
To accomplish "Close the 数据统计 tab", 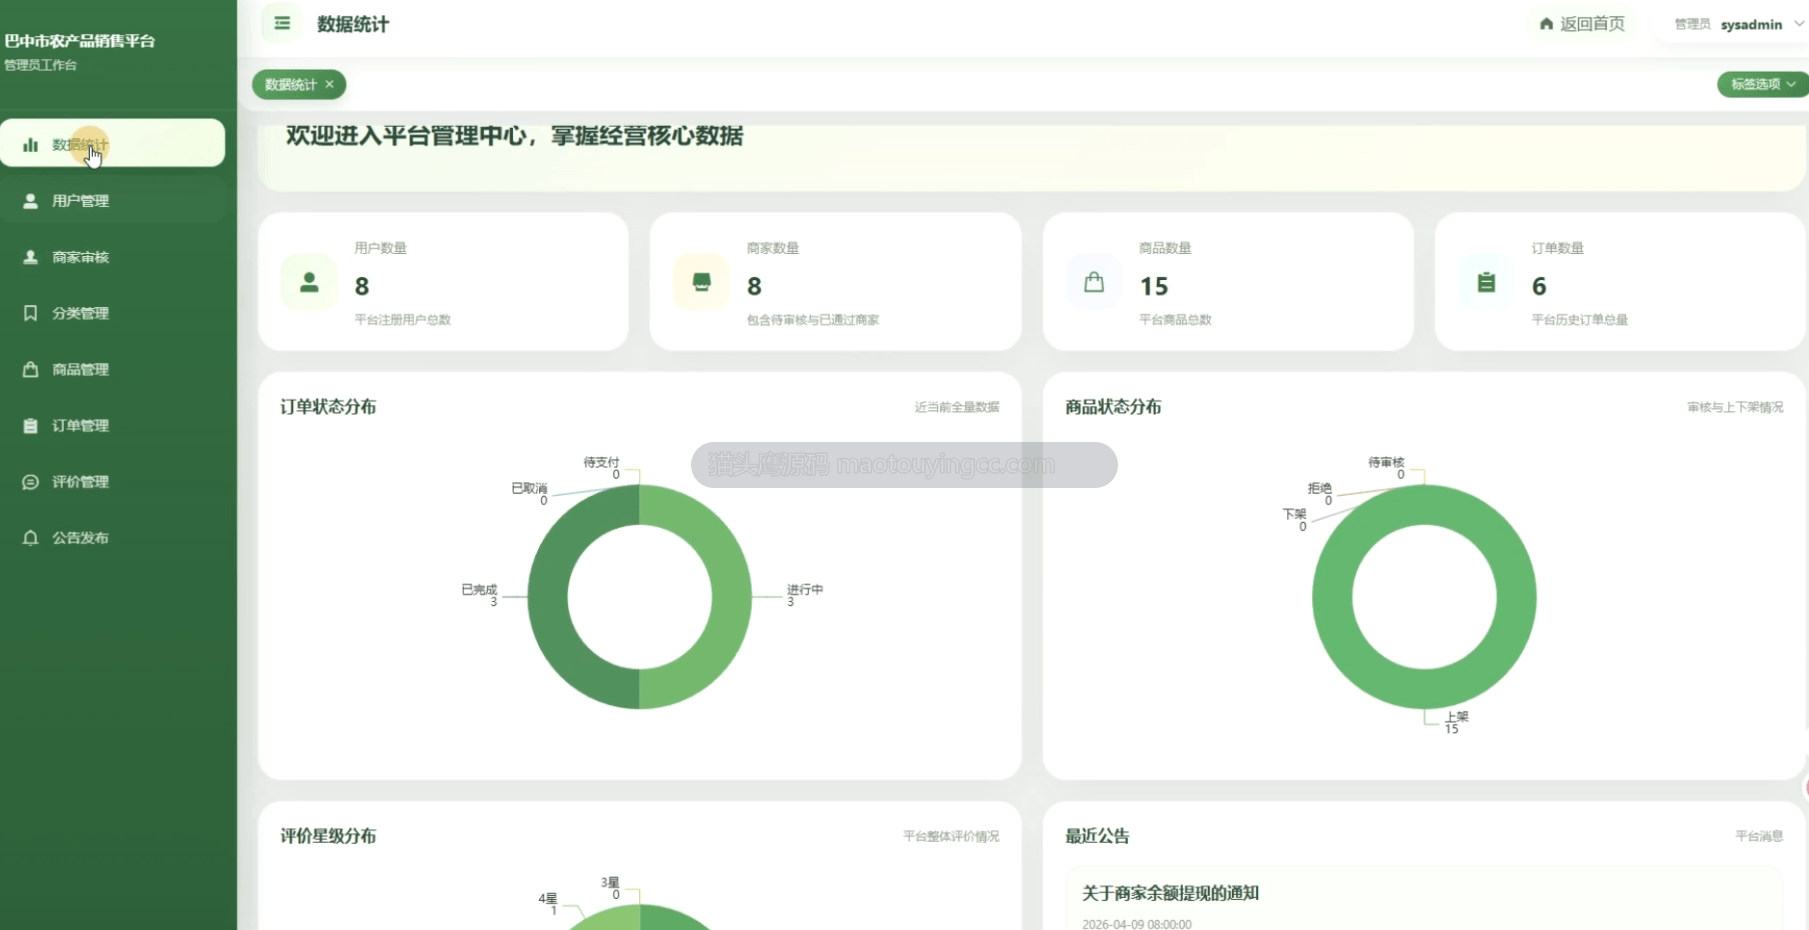I will pyautogui.click(x=329, y=85).
